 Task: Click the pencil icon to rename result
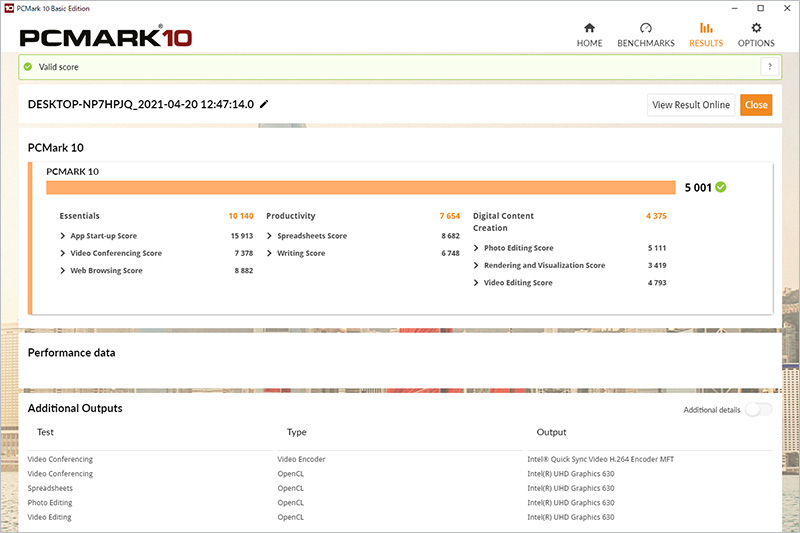pyautogui.click(x=264, y=105)
